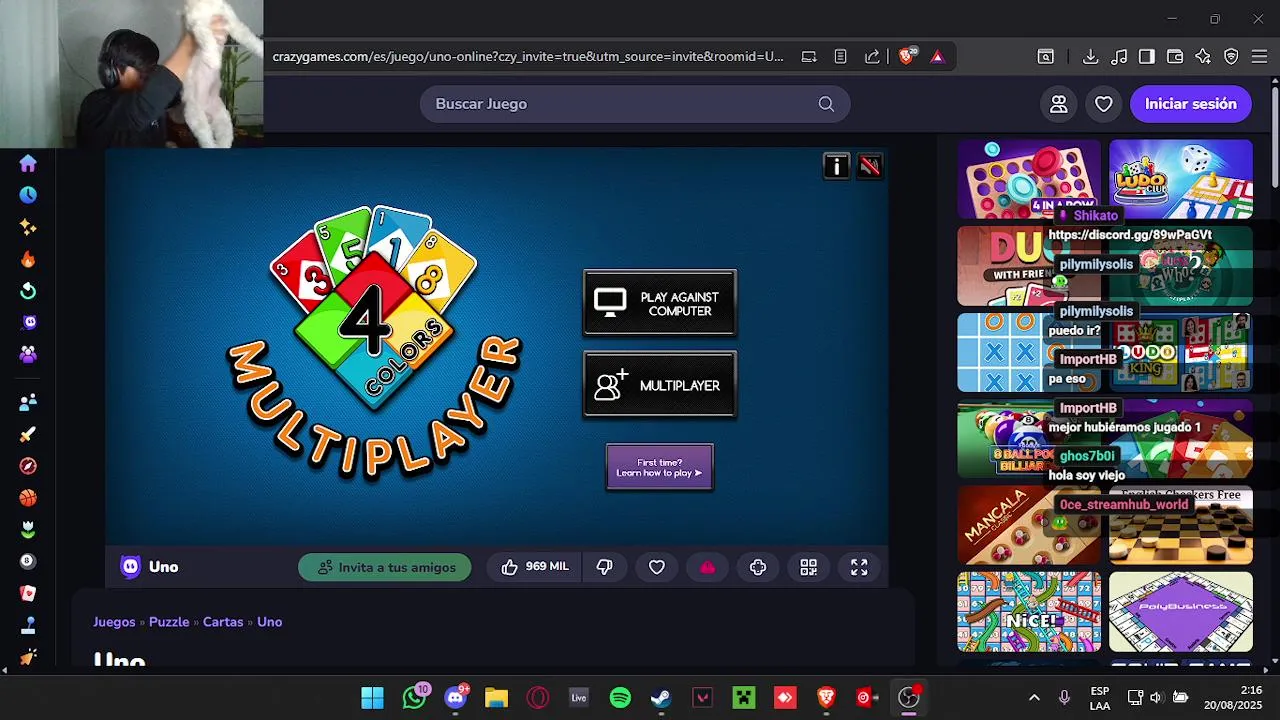Click the puzzle-piece embed icon below the game
The width and height of the screenshot is (1280, 720).
[x=758, y=567]
